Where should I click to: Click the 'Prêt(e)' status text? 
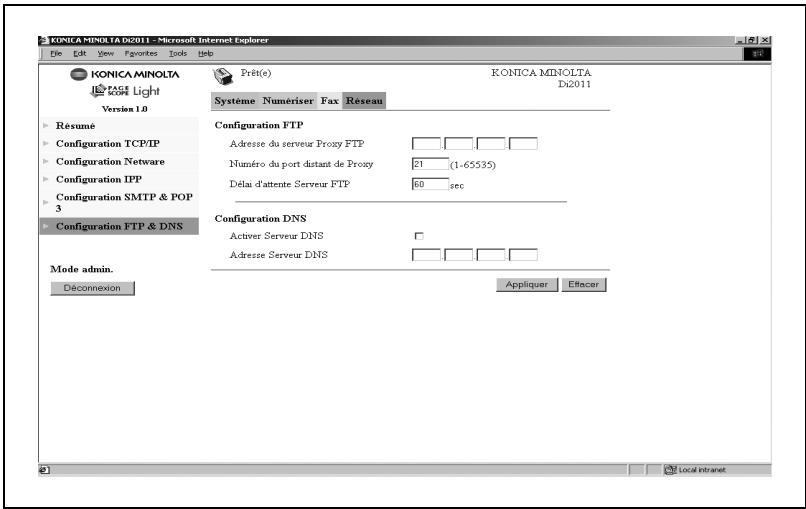pos(256,73)
